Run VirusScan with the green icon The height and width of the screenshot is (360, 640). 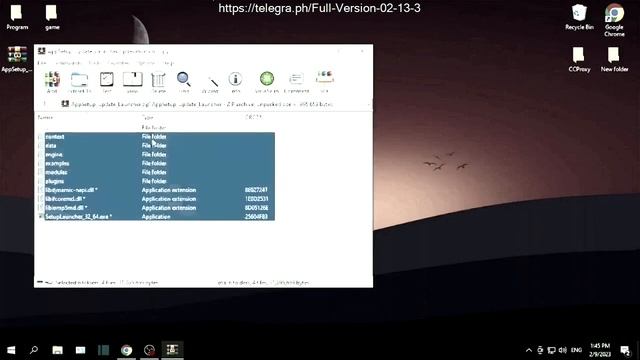tap(267, 82)
